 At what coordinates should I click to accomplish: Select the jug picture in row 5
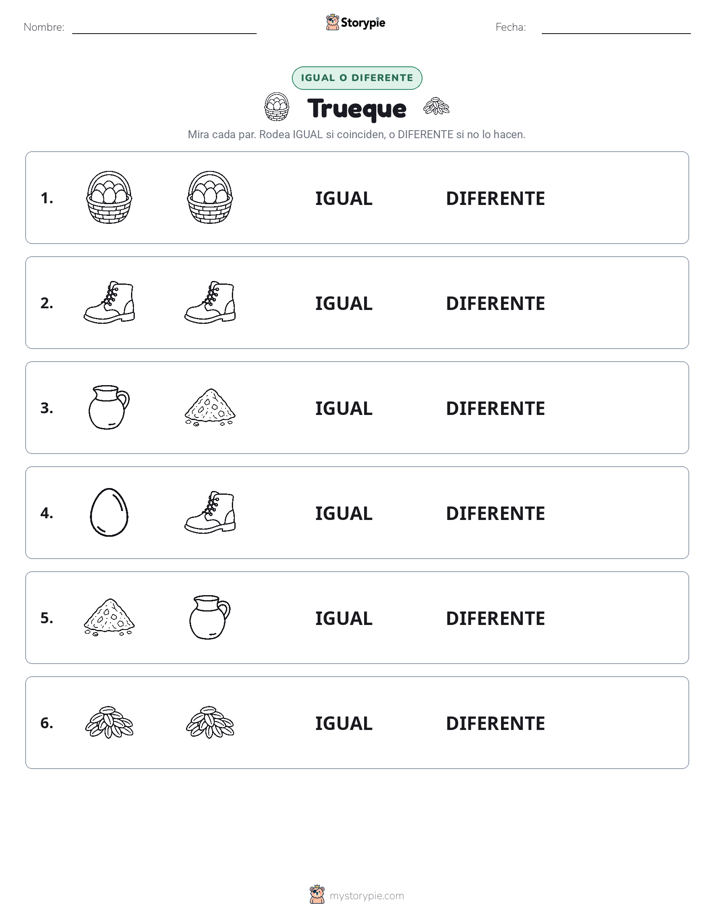click(210, 617)
